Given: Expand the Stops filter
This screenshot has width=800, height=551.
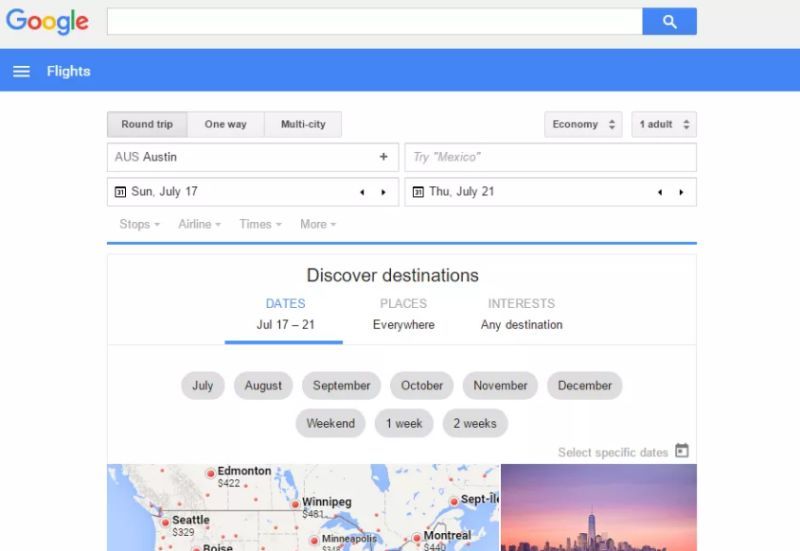Looking at the screenshot, I should pyautogui.click(x=139, y=224).
